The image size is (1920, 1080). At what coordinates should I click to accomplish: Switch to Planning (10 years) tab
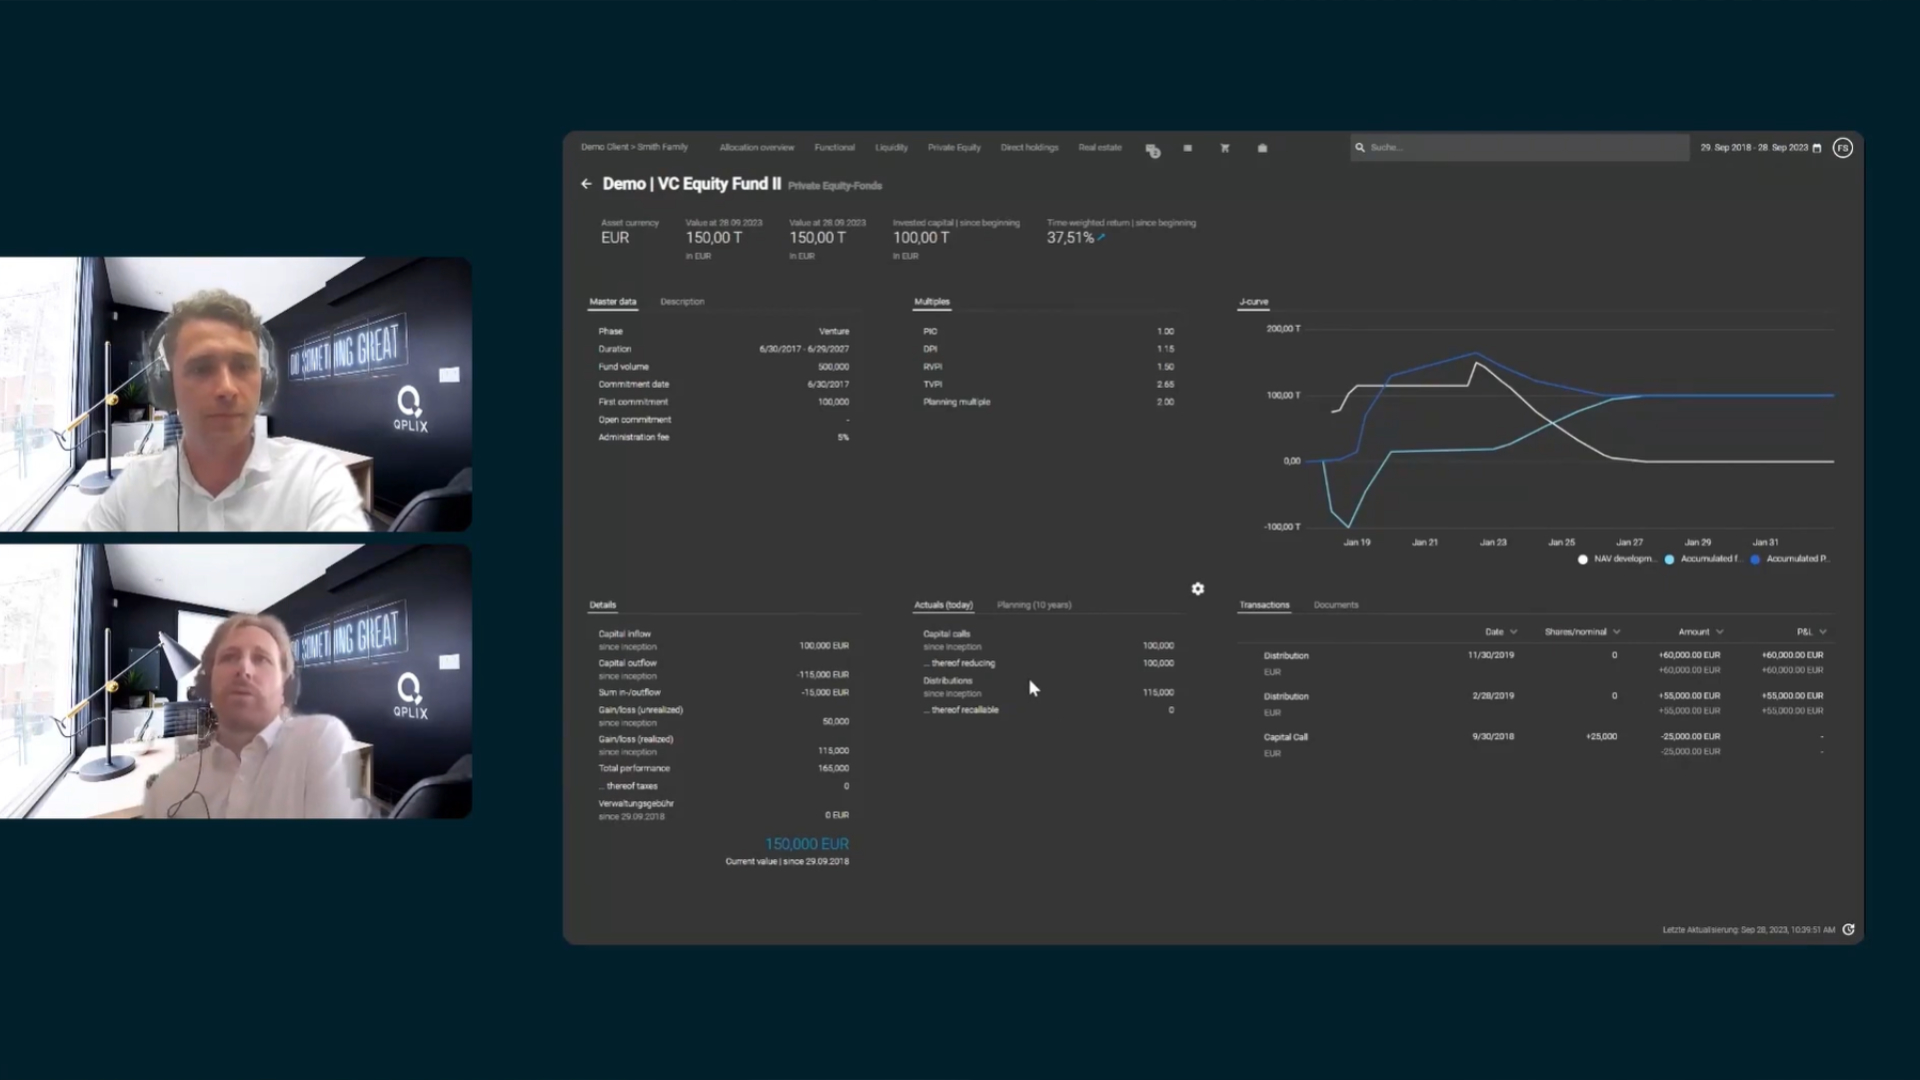click(x=1033, y=605)
